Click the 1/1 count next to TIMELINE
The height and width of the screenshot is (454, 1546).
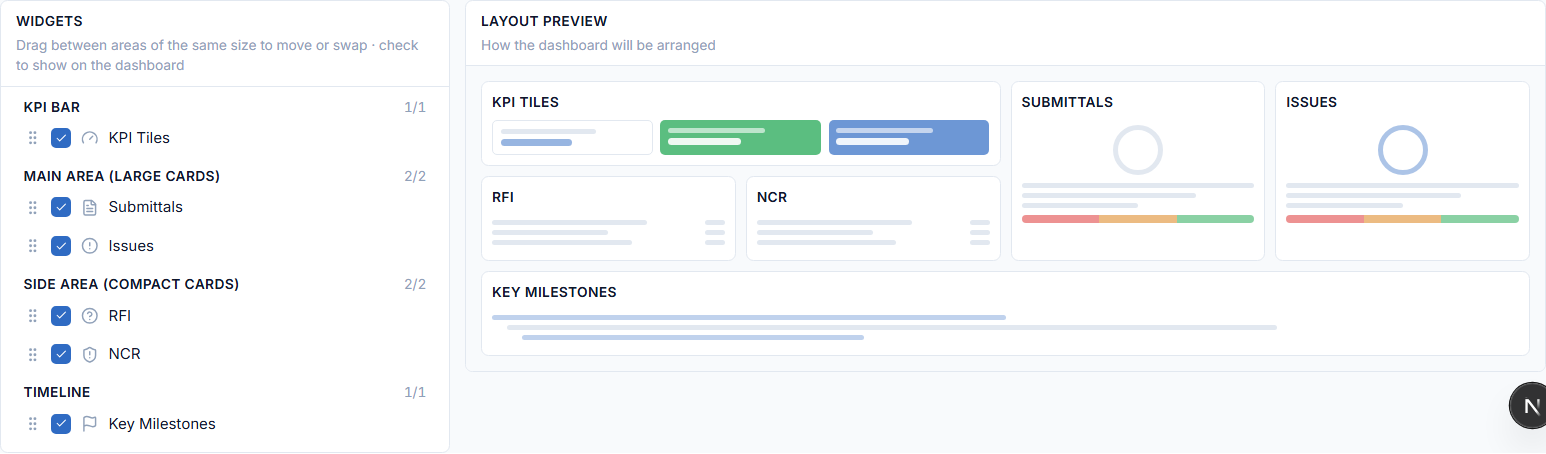click(415, 392)
